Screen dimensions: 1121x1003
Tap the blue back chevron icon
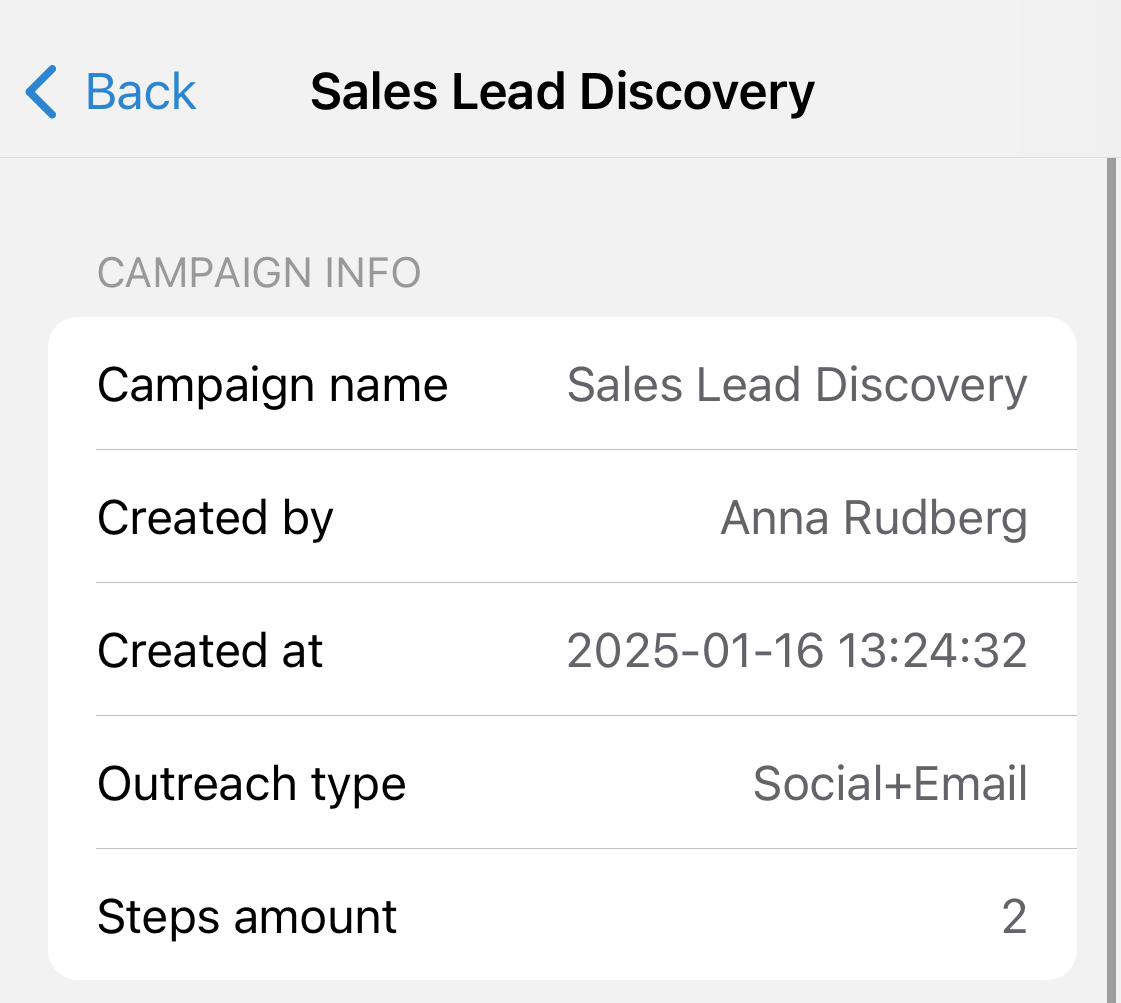[x=41, y=92]
